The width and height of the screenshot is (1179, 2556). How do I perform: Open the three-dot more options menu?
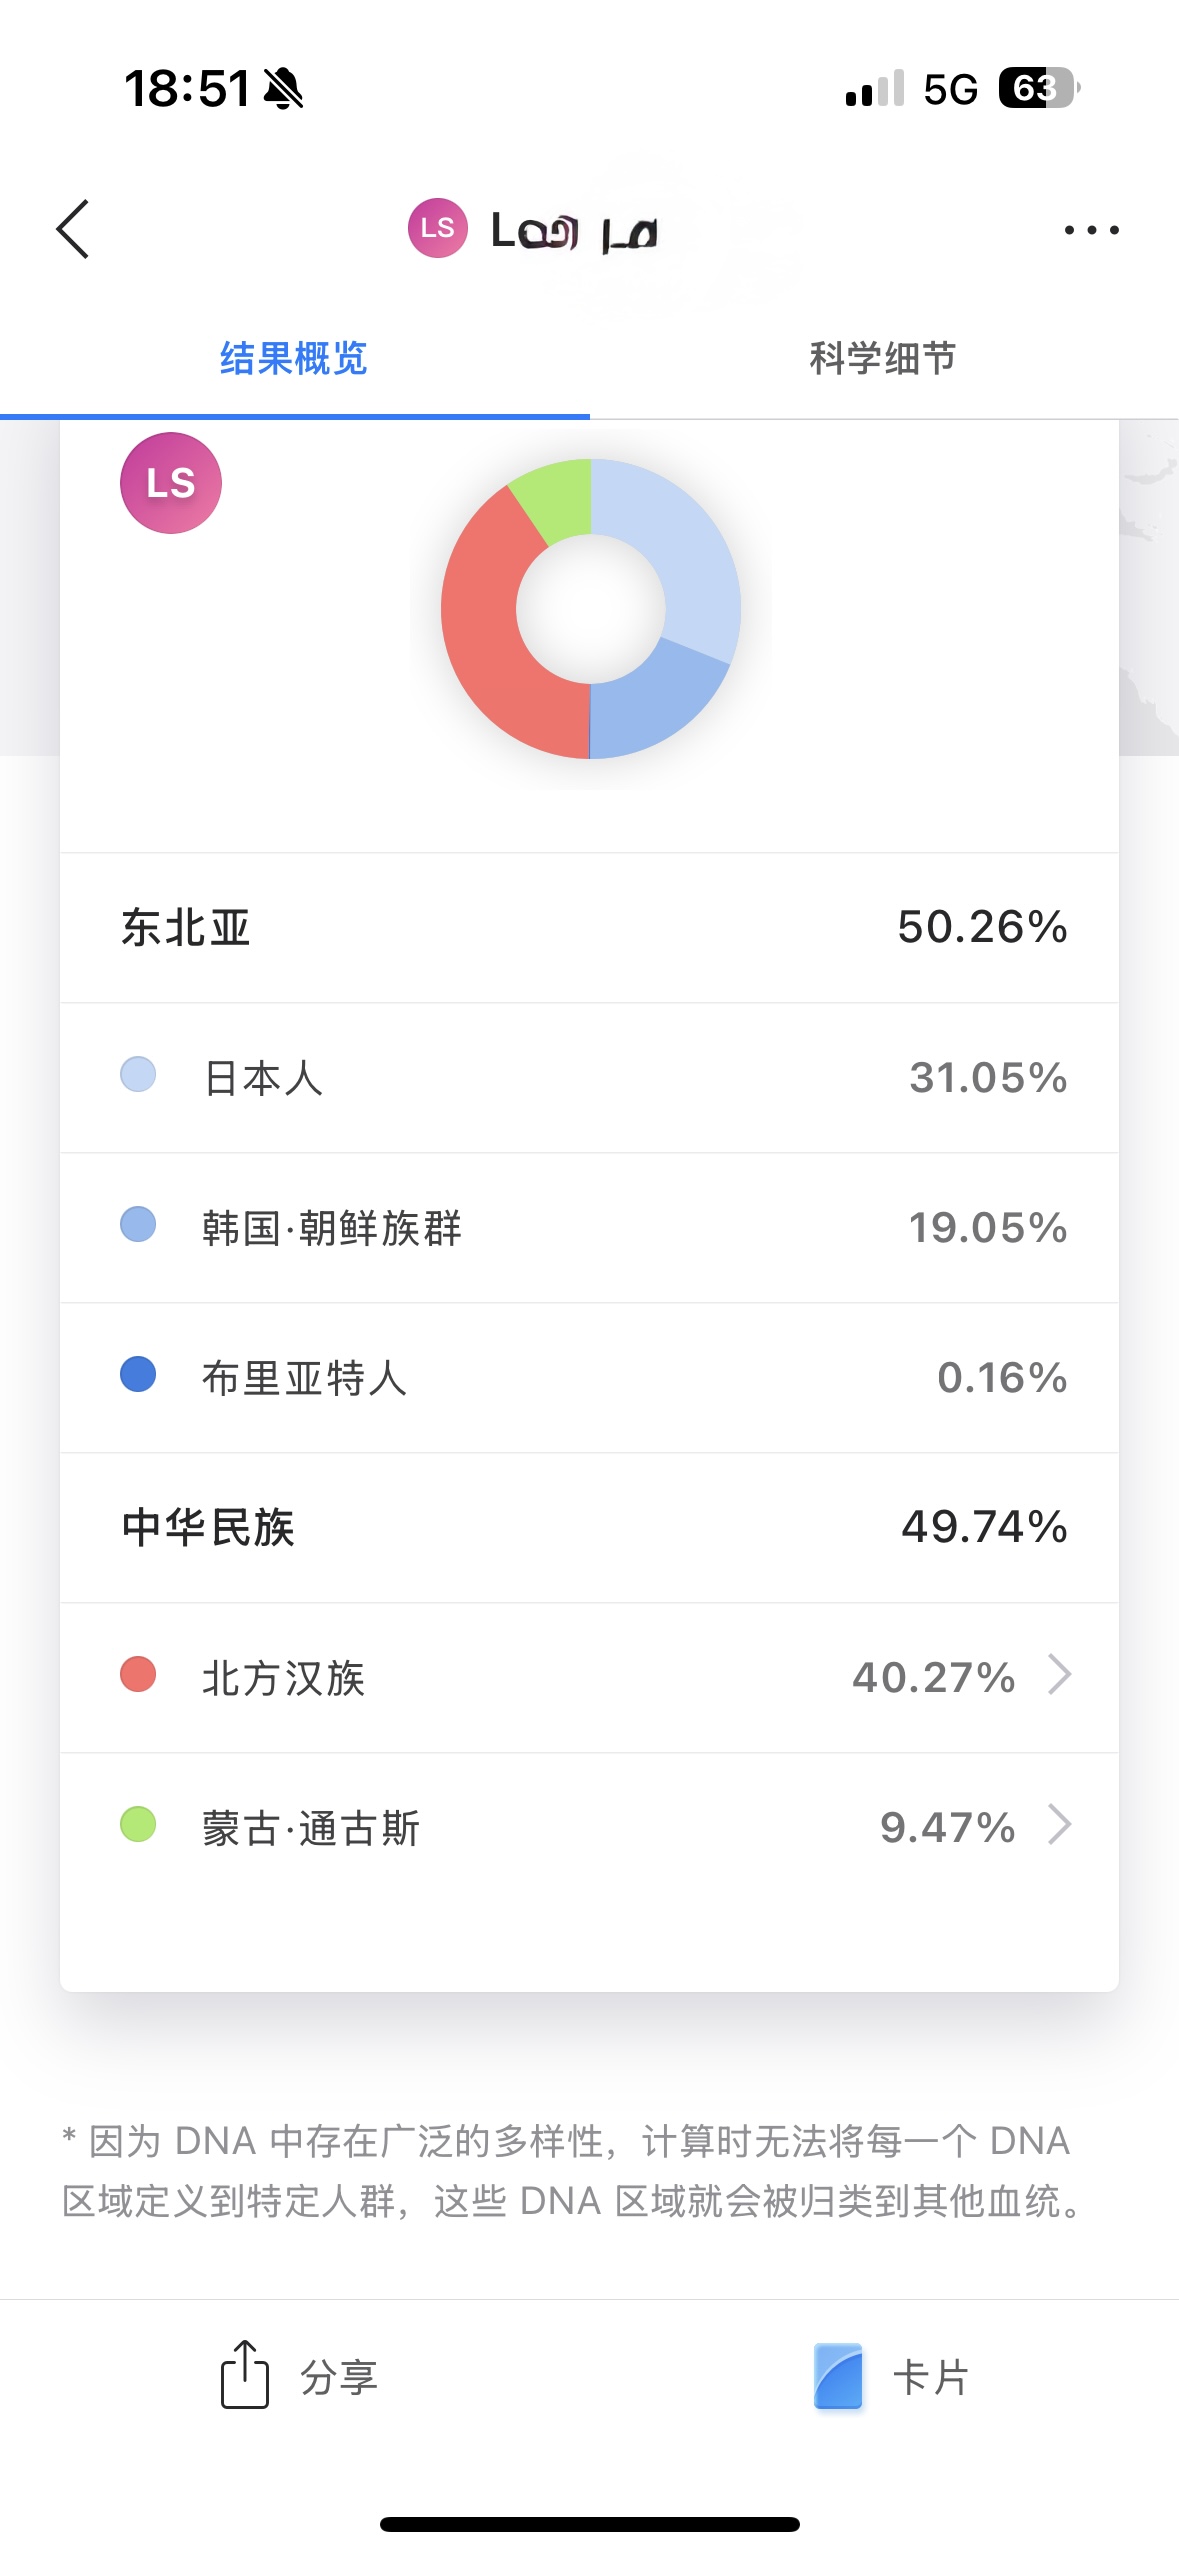(1091, 230)
